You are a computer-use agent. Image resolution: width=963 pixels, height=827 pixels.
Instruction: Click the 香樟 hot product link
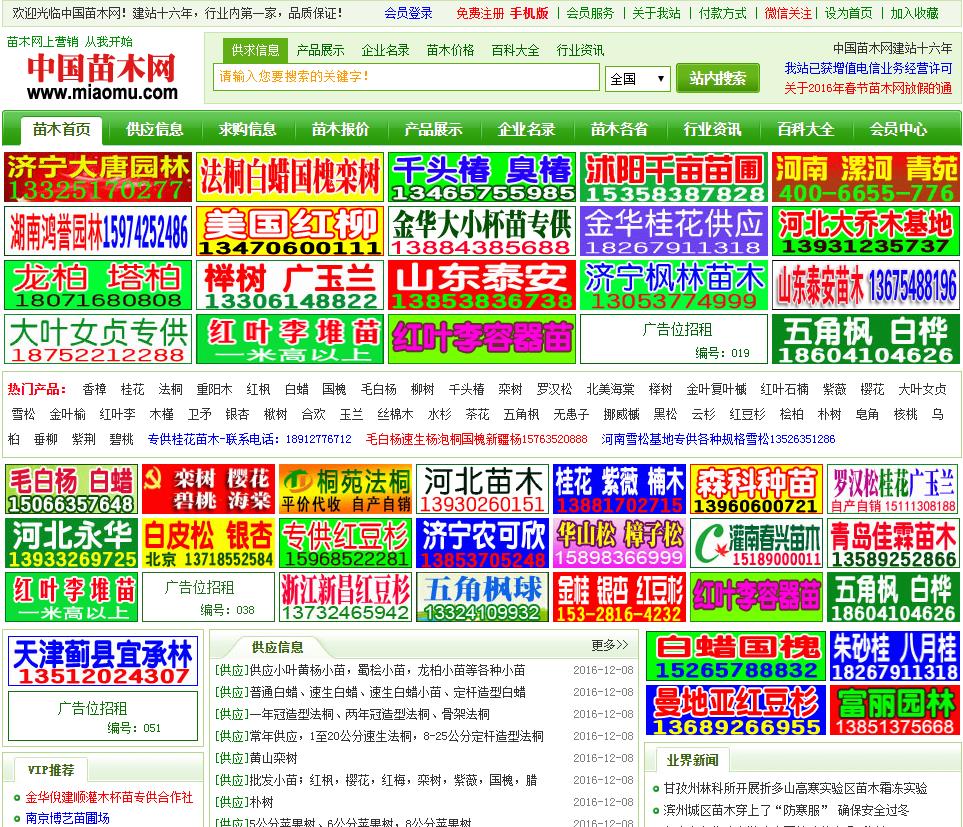point(95,389)
